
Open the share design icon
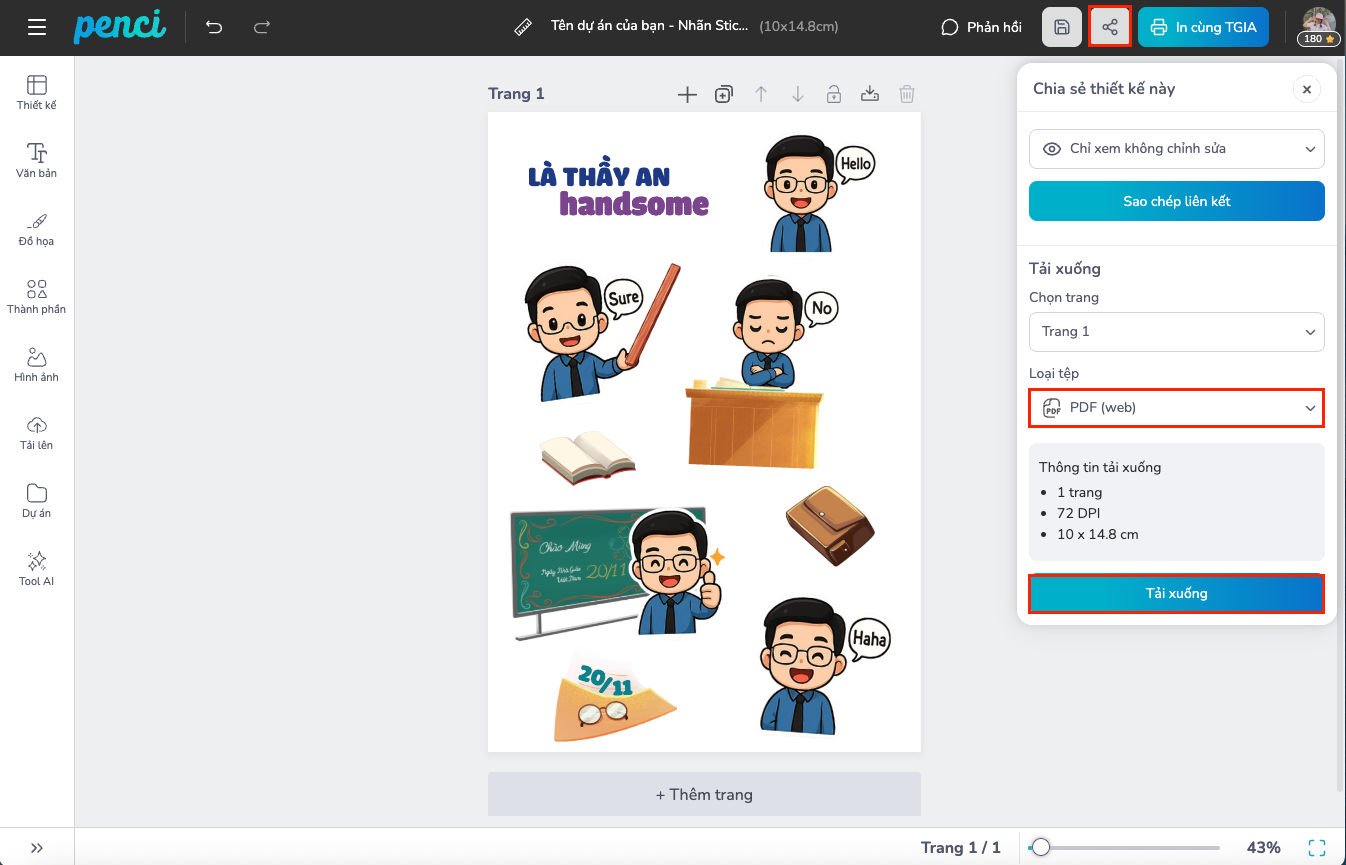coord(1110,27)
